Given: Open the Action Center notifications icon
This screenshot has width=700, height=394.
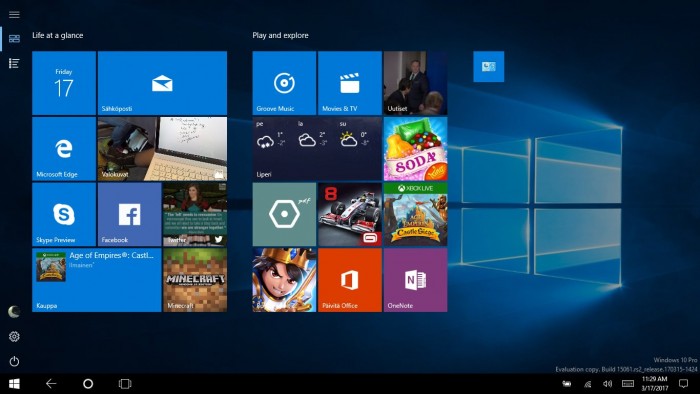Looking at the screenshot, I should coord(683,384).
